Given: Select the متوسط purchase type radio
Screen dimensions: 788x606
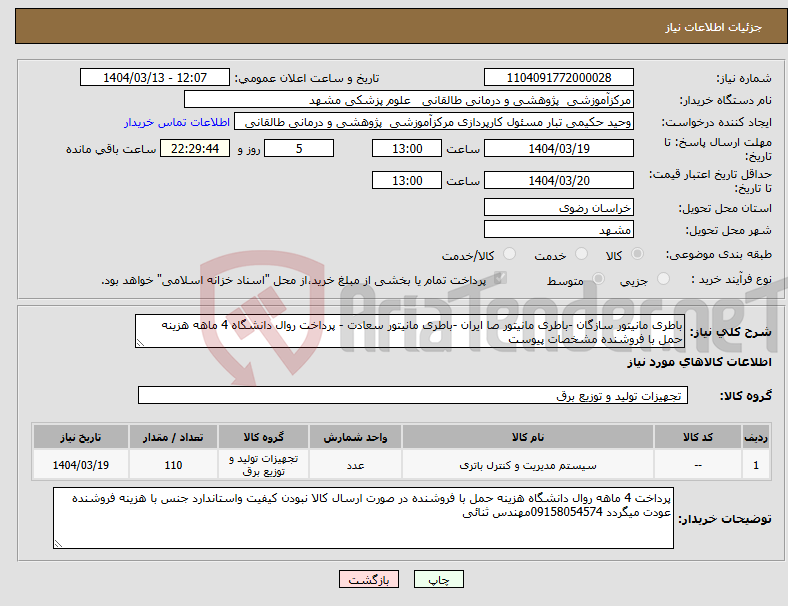Looking at the screenshot, I should tap(599, 279).
